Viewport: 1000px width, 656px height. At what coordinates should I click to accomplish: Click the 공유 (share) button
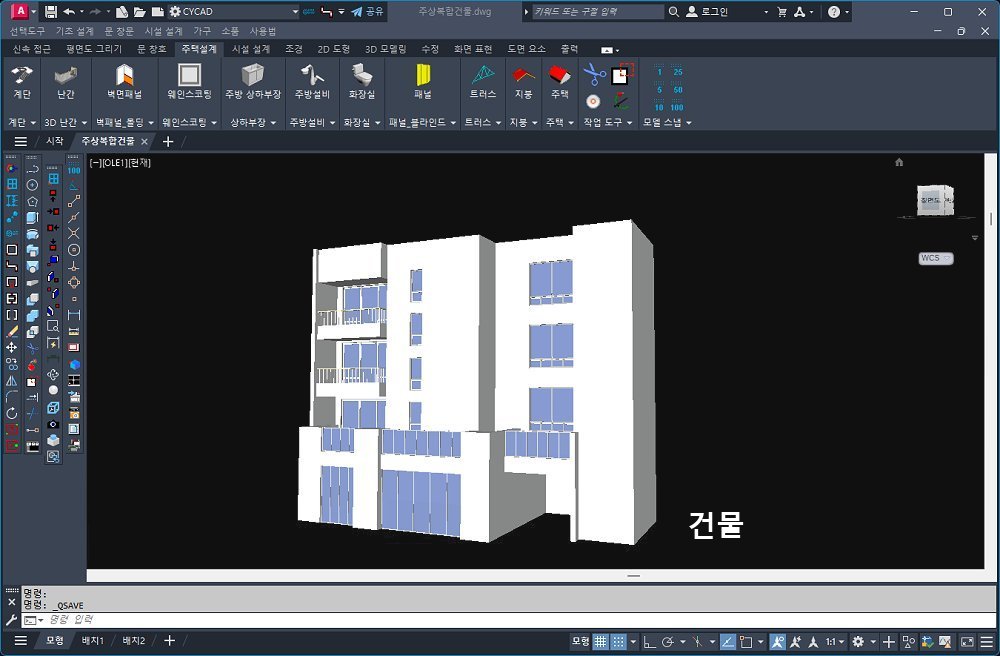(x=367, y=12)
